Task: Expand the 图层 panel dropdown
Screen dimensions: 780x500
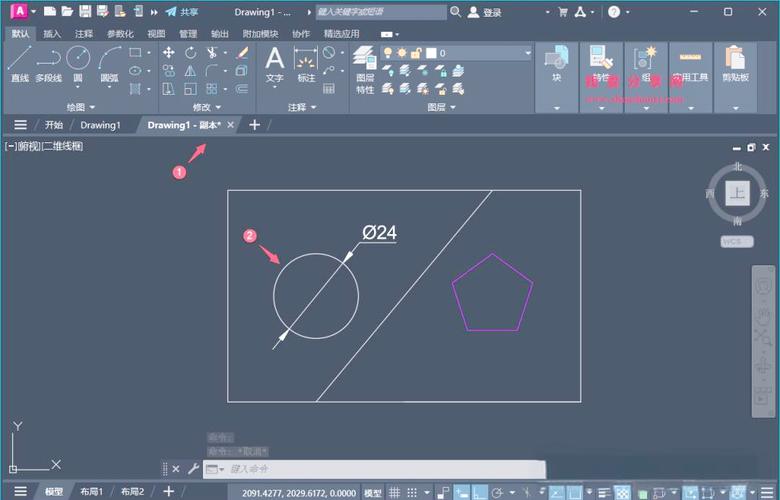Action: point(441,107)
